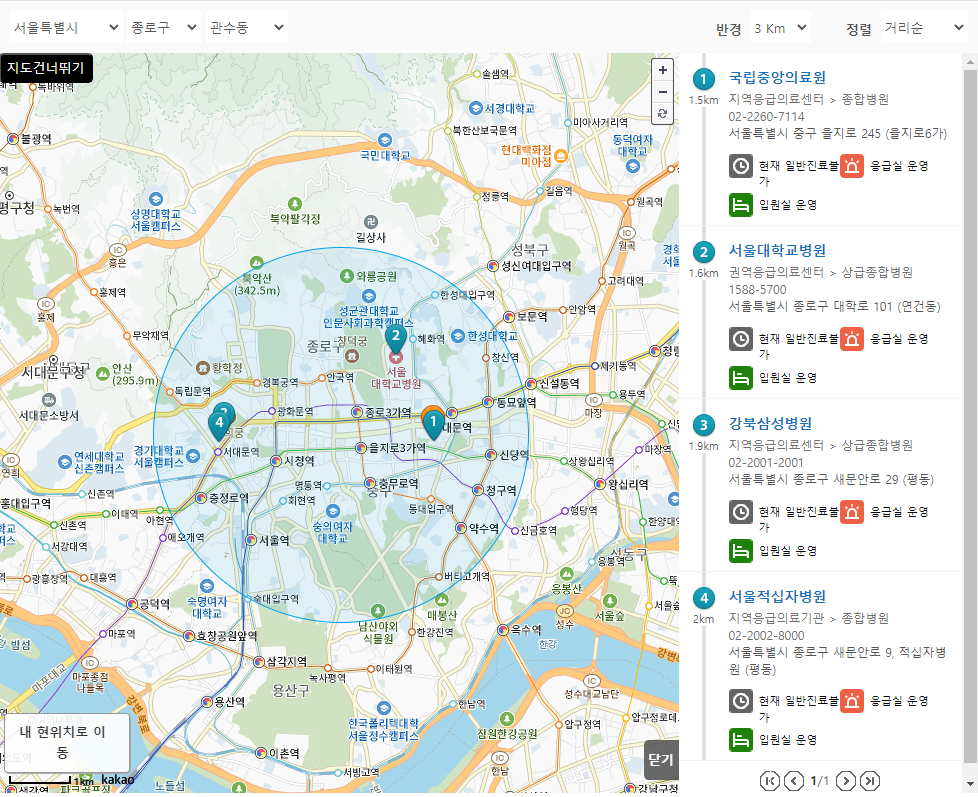
Task: Click the clock icon under 강북삼성병원
Action: coord(740,511)
